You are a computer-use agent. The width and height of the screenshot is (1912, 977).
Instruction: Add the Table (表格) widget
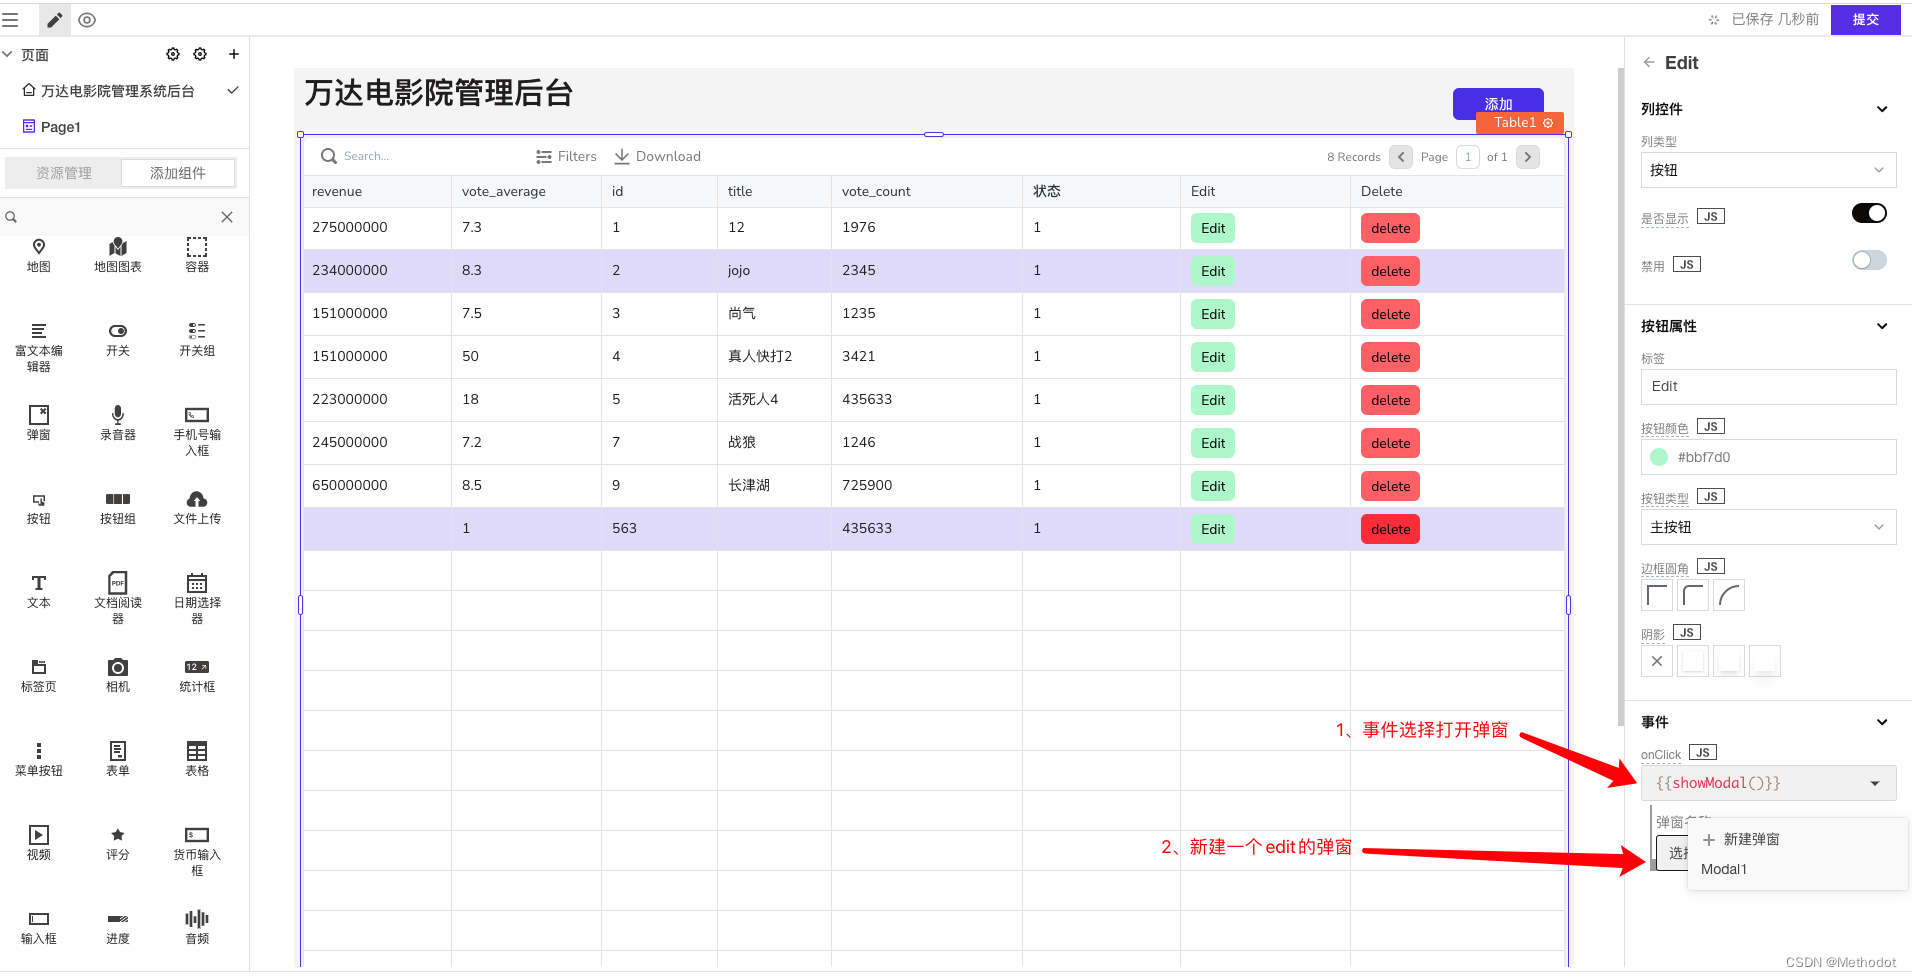coord(197,759)
